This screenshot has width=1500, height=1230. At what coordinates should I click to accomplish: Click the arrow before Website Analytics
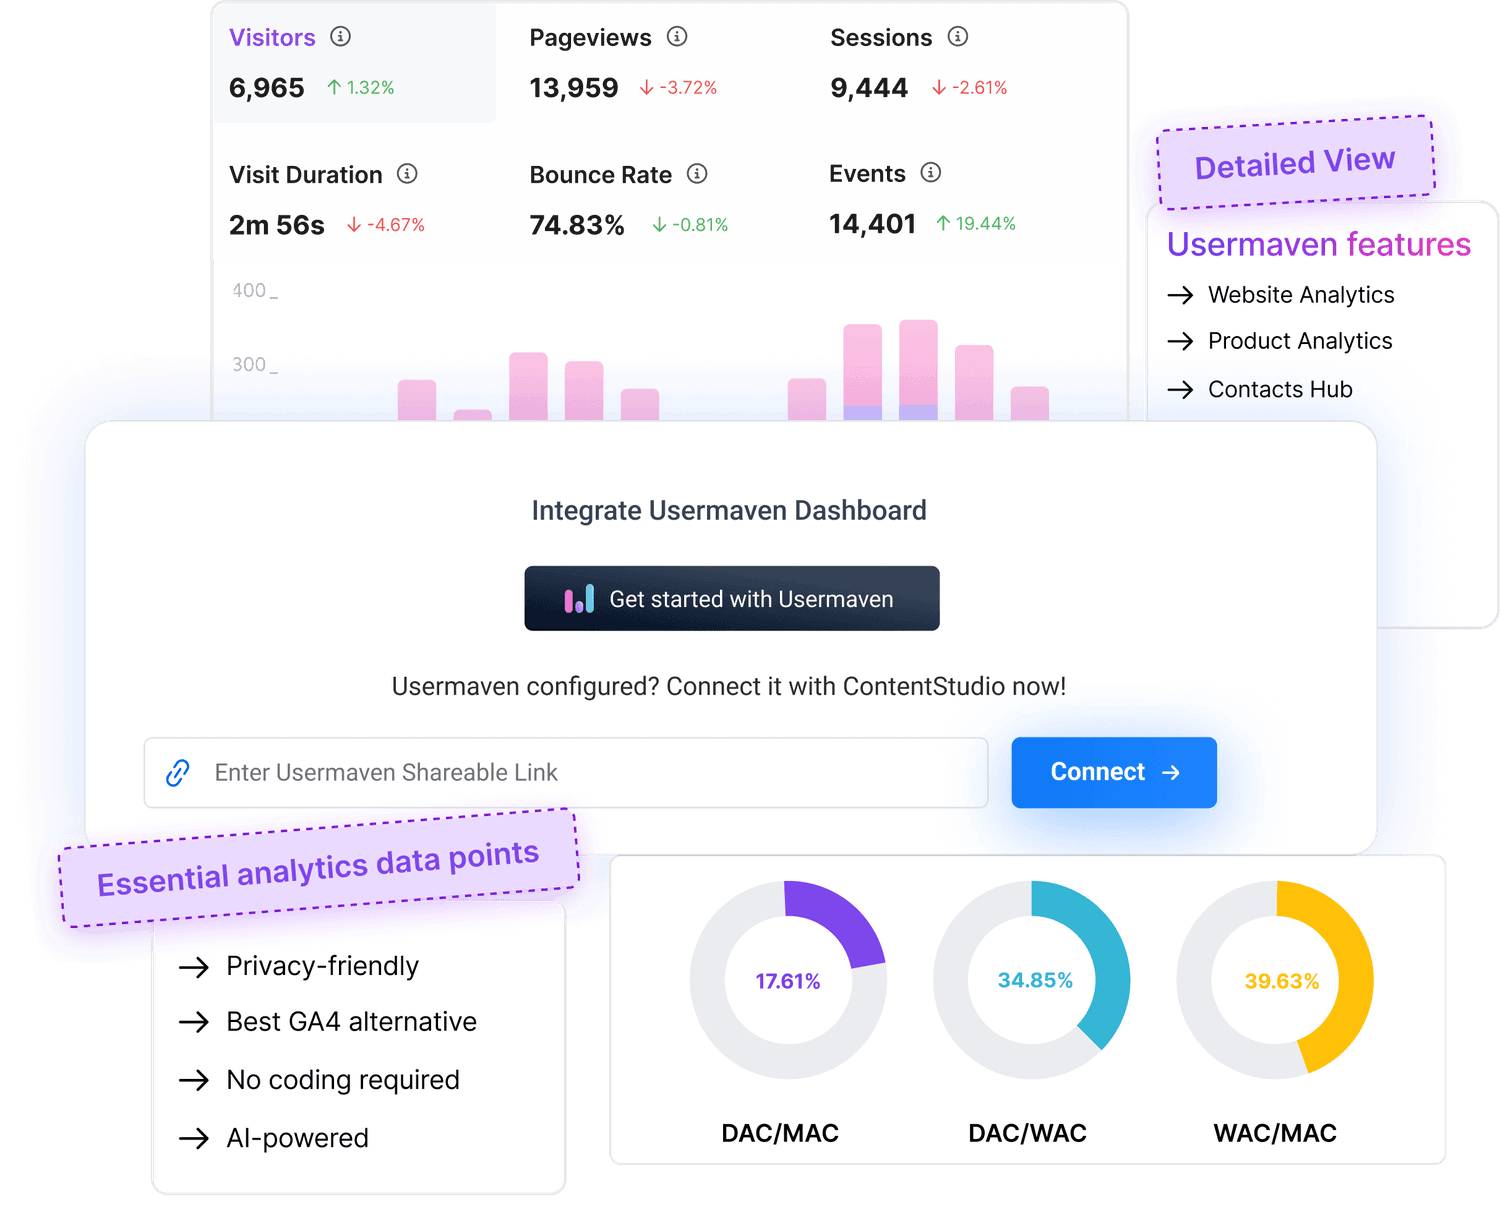pyautogui.click(x=1181, y=295)
